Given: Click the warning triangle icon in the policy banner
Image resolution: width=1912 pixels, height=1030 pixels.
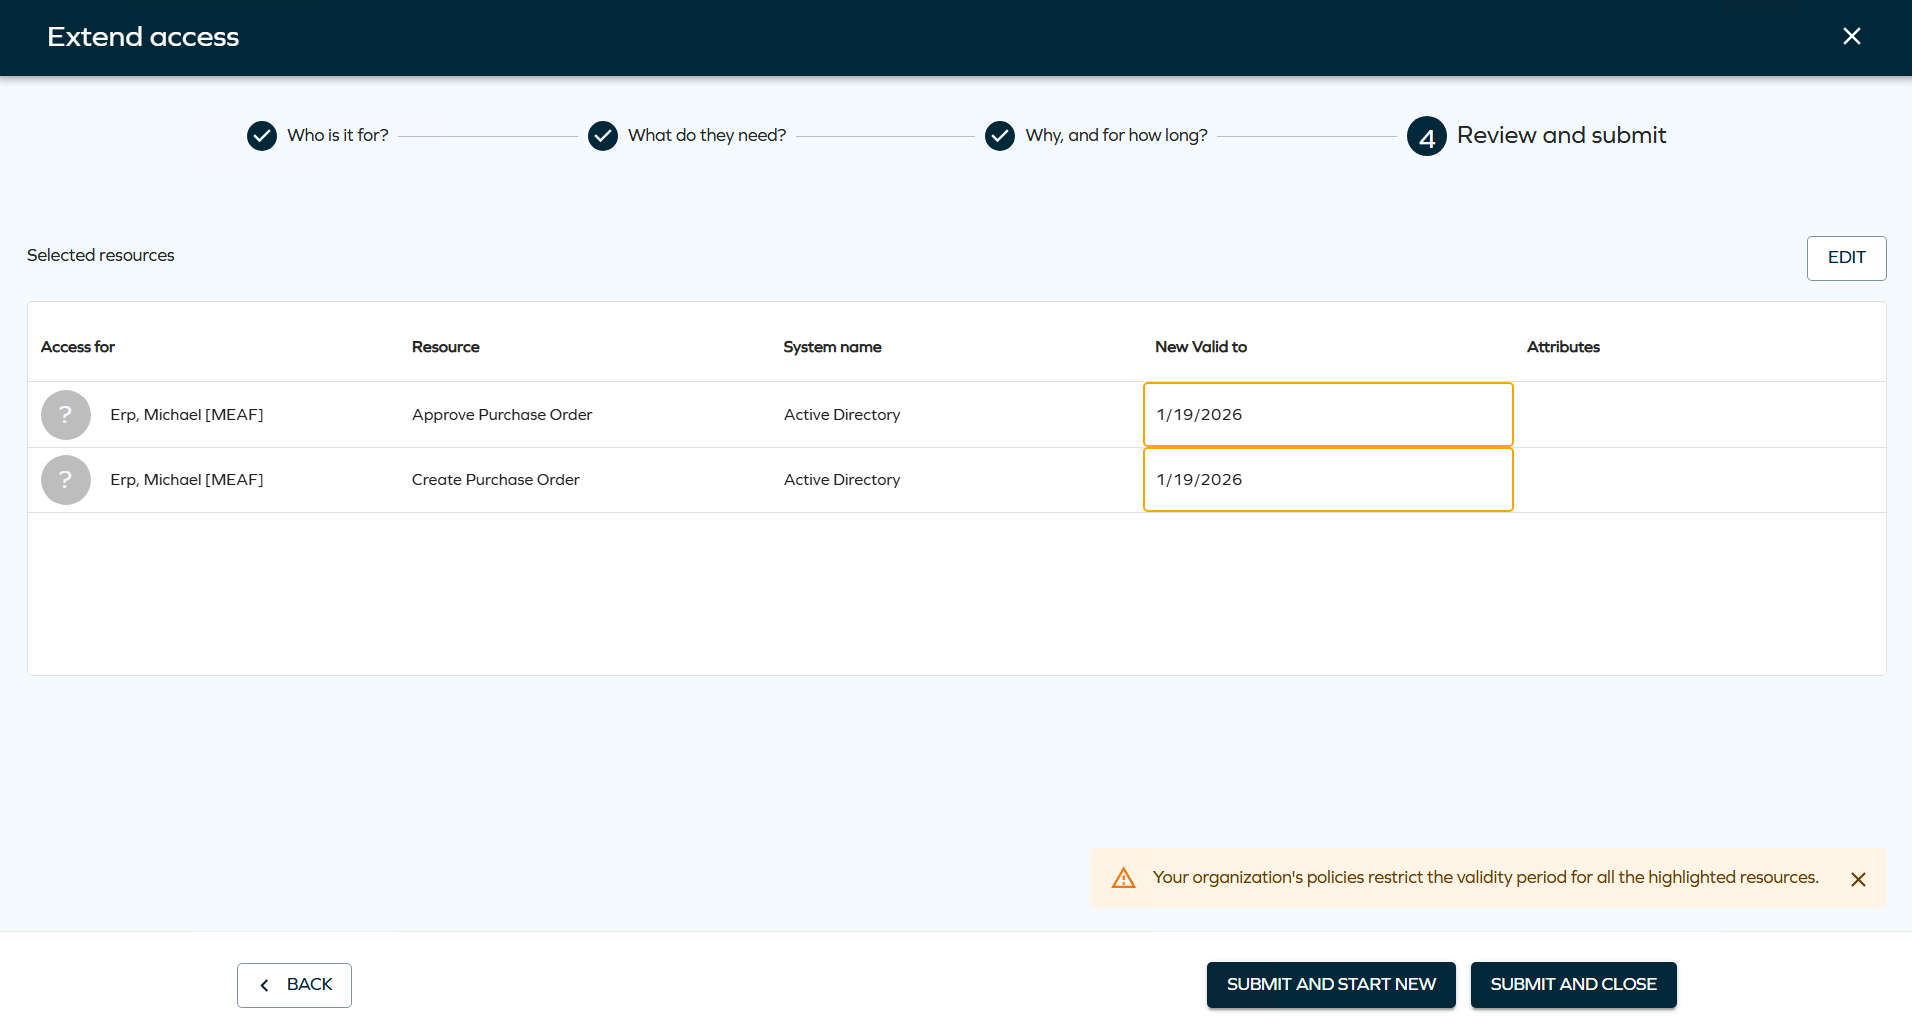Looking at the screenshot, I should click(1124, 877).
